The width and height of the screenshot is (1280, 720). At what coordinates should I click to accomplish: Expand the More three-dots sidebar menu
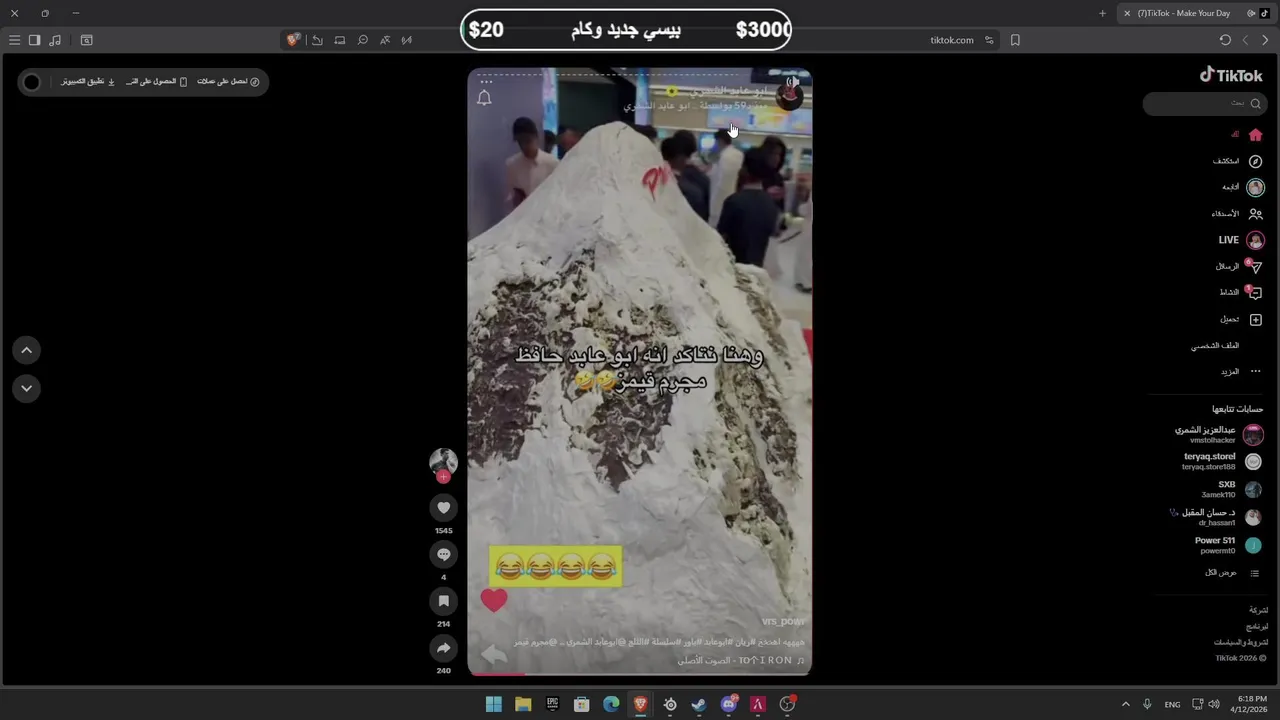[x=1240, y=371]
